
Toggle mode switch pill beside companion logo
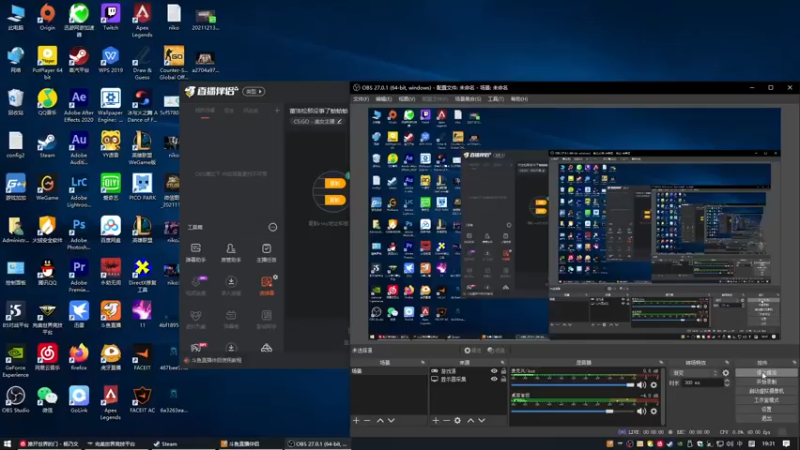pos(254,91)
